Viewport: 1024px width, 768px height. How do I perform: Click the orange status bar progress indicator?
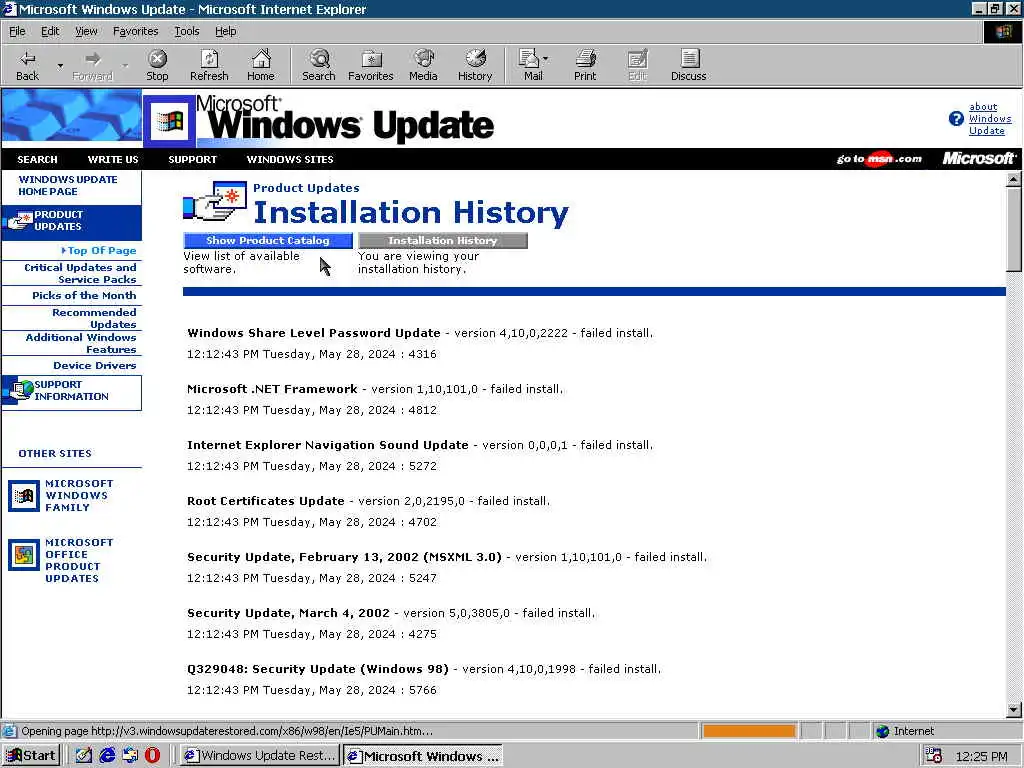point(749,731)
